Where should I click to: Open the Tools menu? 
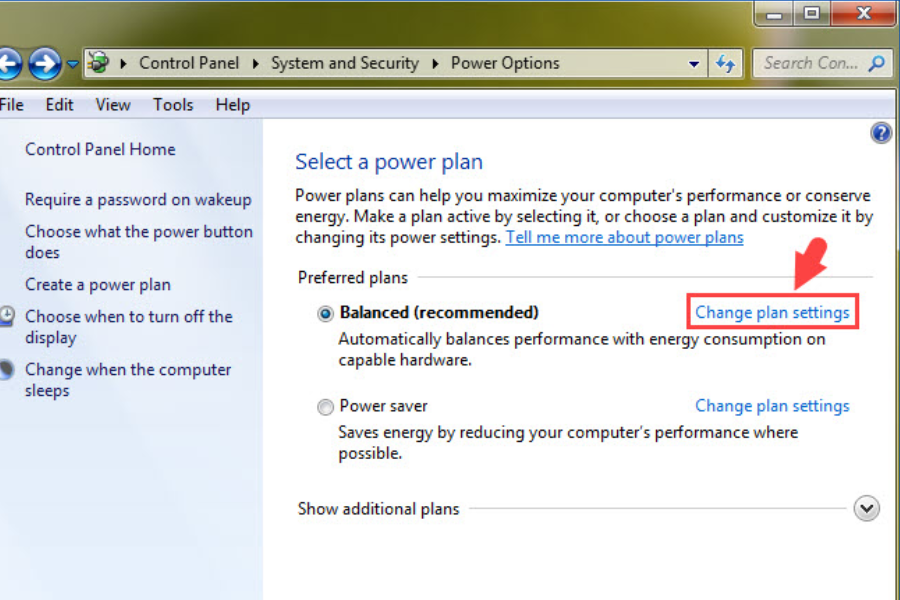coord(173,105)
